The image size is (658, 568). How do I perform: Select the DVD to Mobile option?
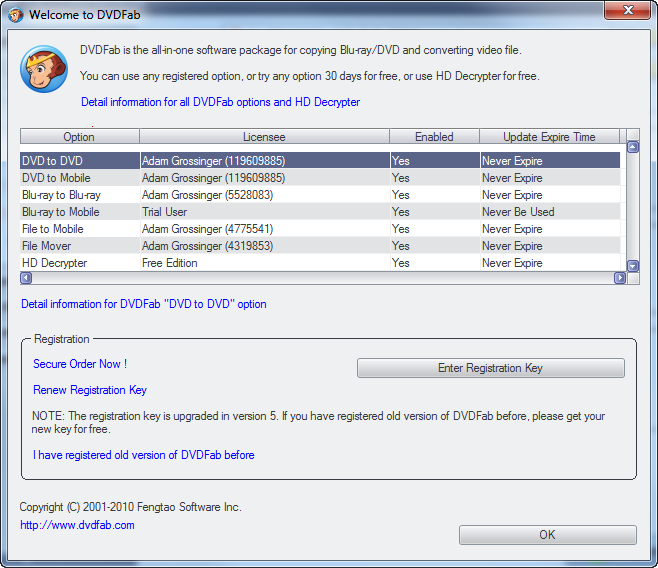pos(56,178)
